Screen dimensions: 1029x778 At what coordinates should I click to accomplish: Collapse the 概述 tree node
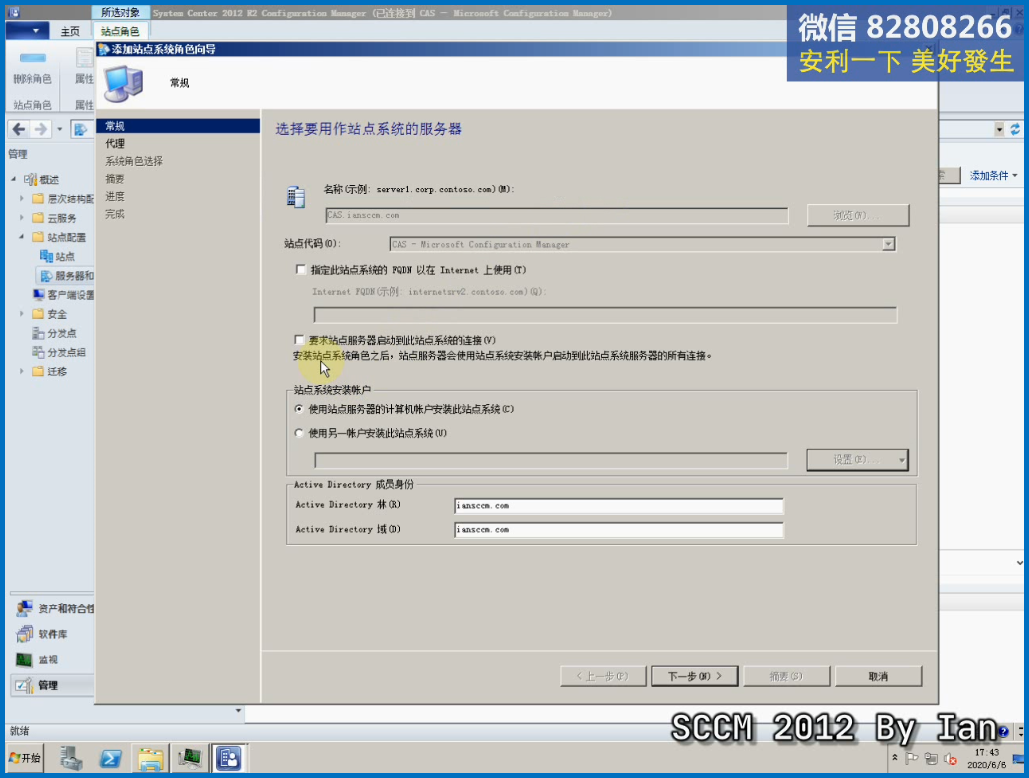point(14,179)
